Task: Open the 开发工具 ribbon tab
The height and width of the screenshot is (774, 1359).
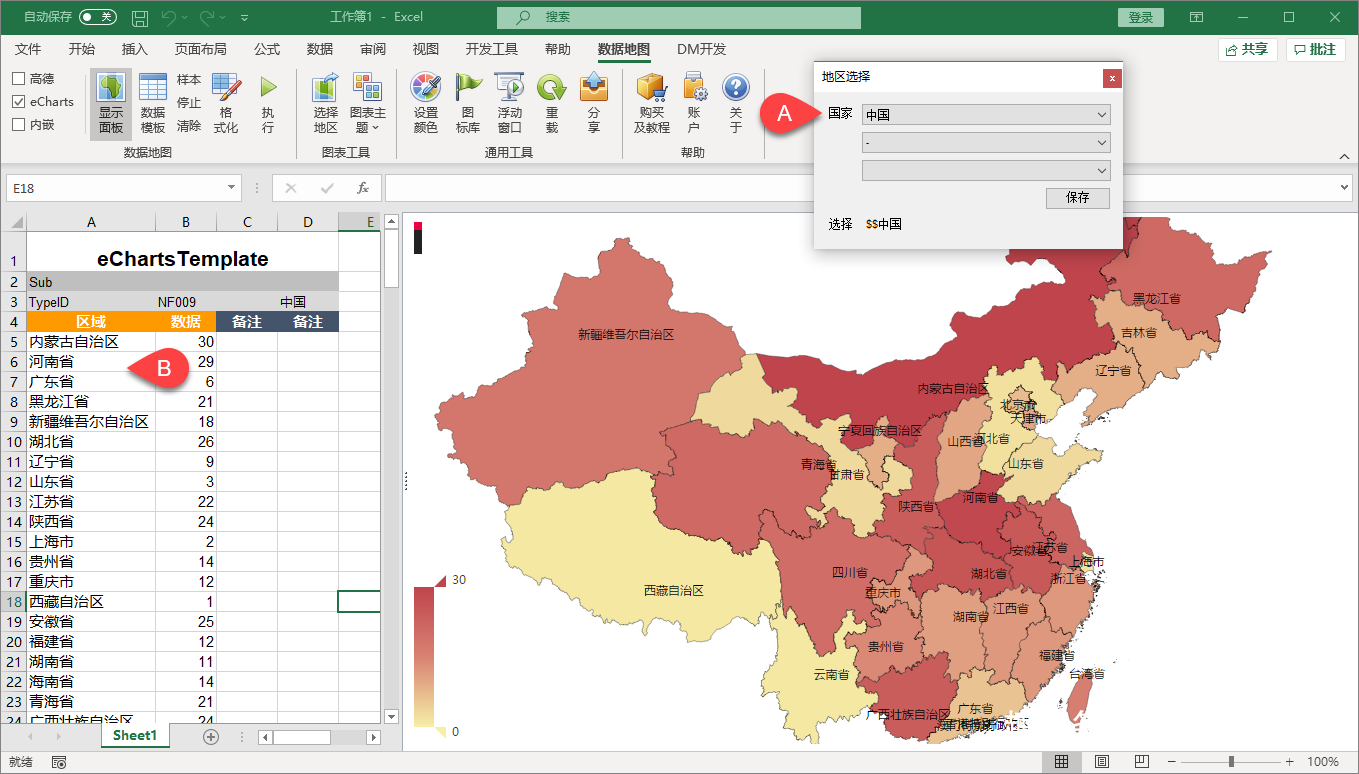Action: pyautogui.click(x=491, y=49)
